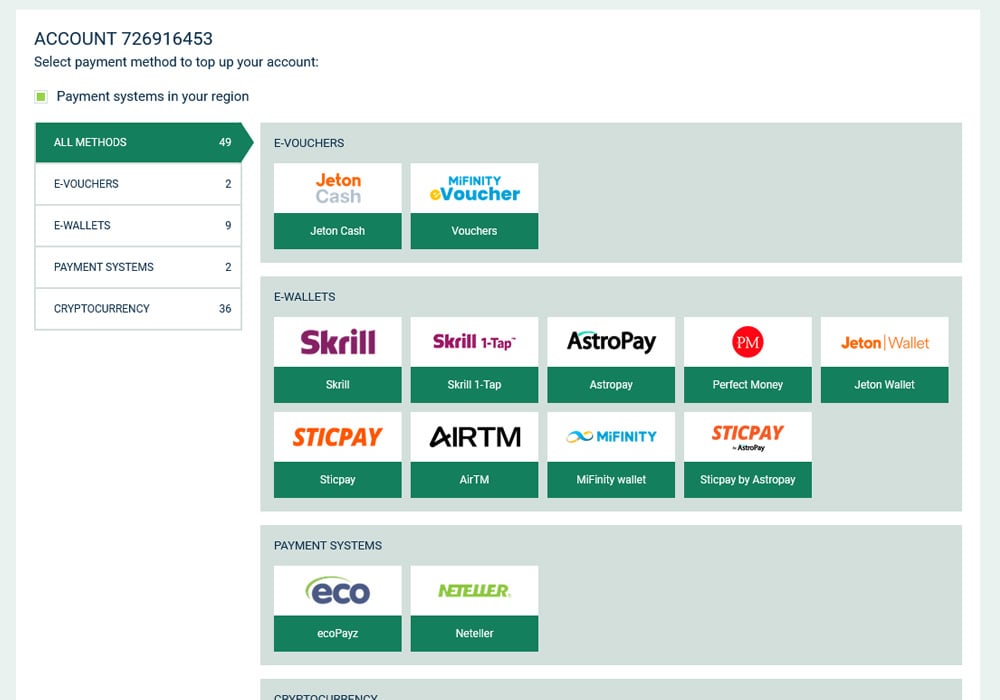Click the Perfect Money button
Viewport: 1000px width, 700px height.
(747, 384)
